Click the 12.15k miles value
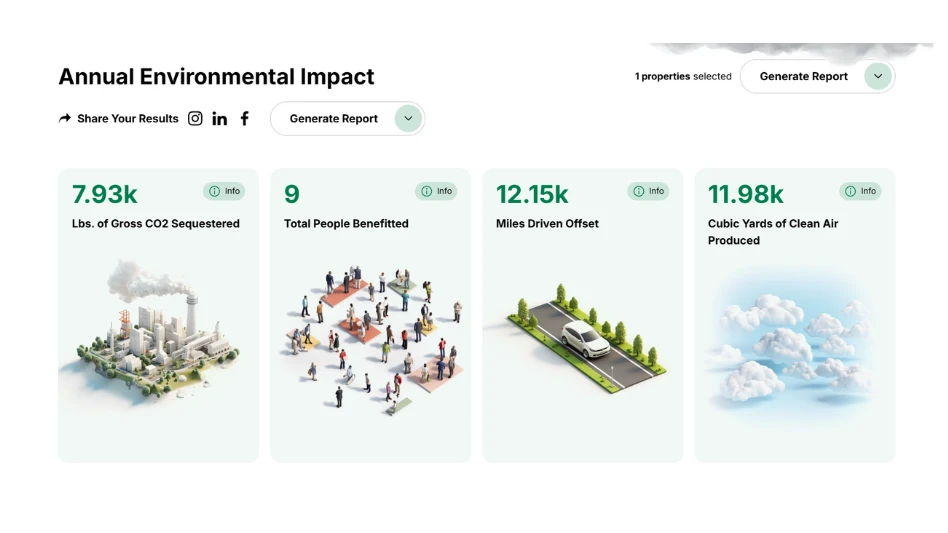This screenshot has width=948, height=533. pyautogui.click(x=532, y=194)
